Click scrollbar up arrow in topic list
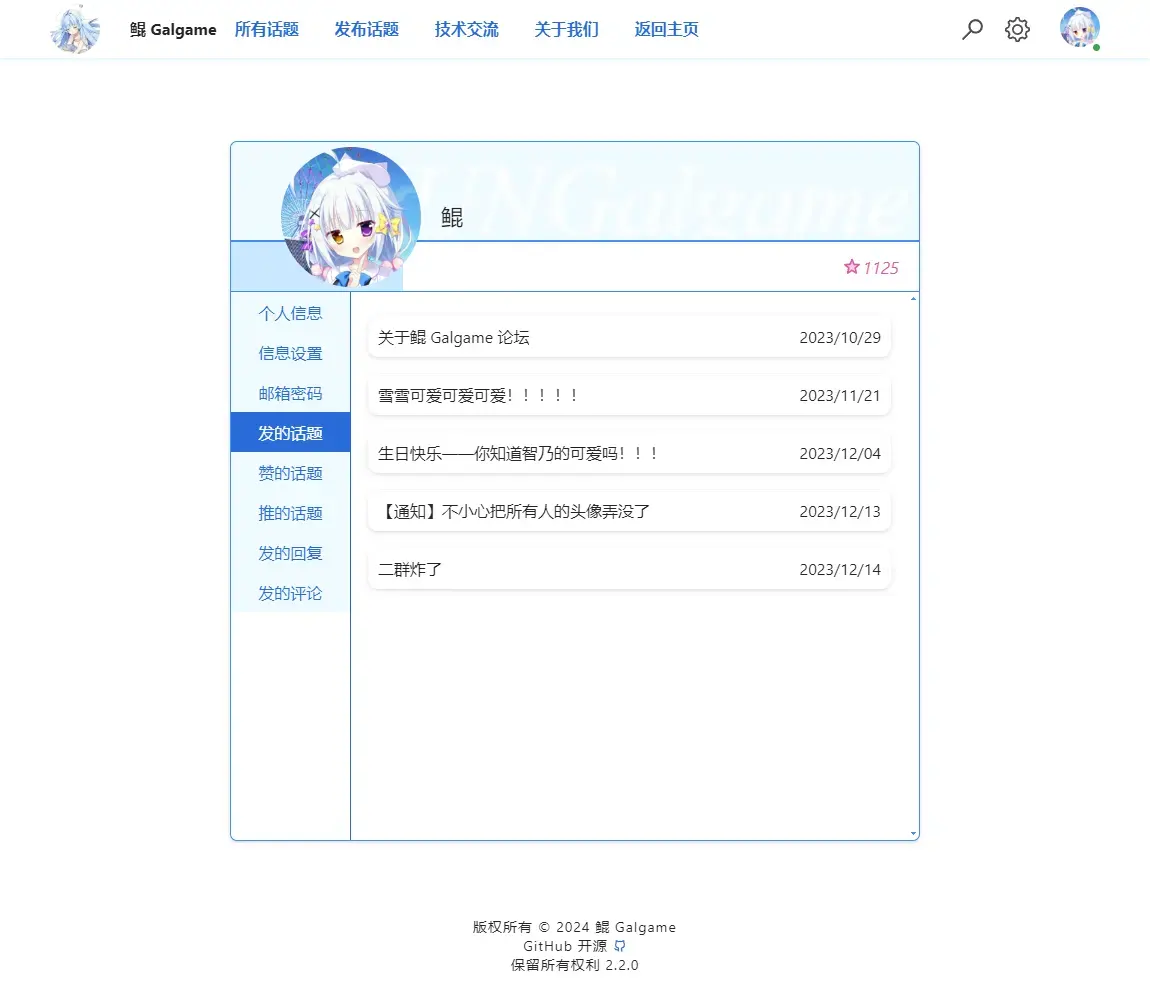Viewport: 1150px width, 991px height. 913,299
